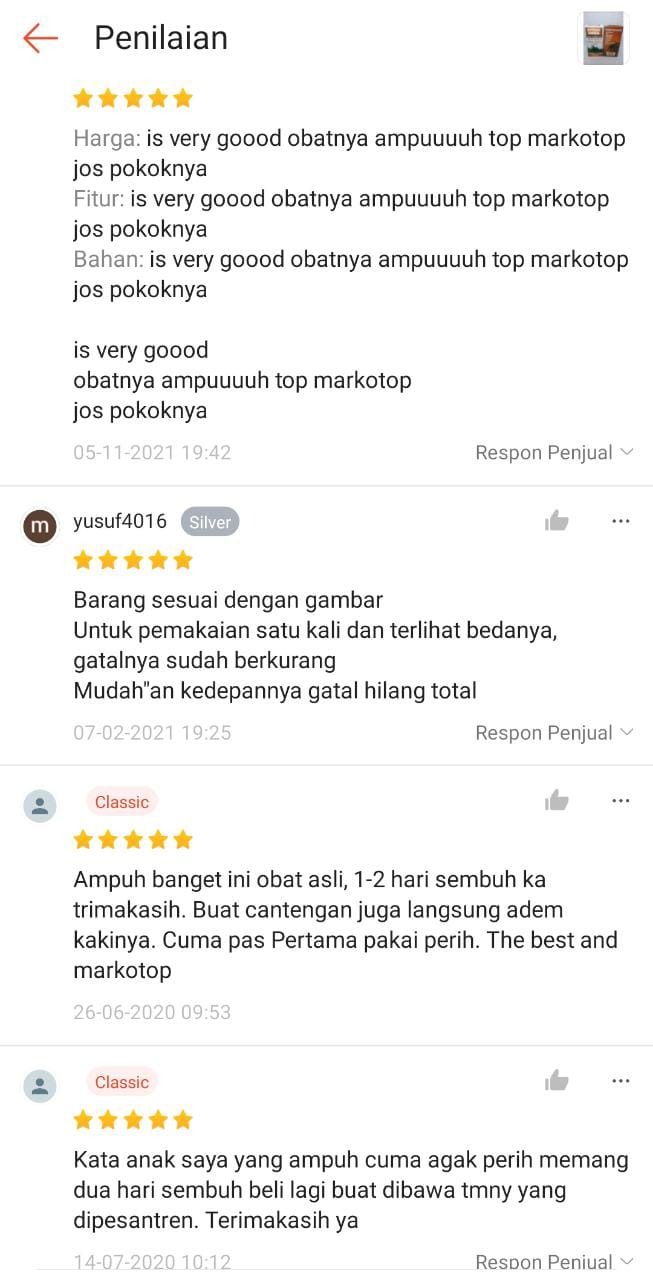Tap Classic badge on pesantren review
This screenshot has width=653, height=1280.
122,1082
